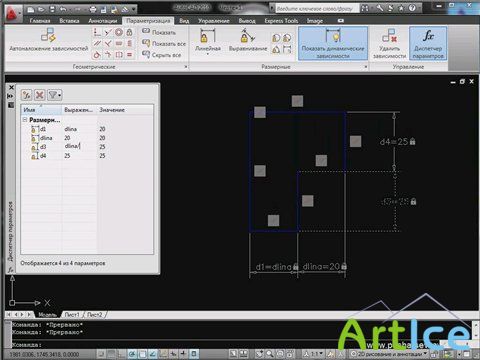480x360 pixels.
Task: Select the Smooth constraint icon
Action: pos(108,54)
